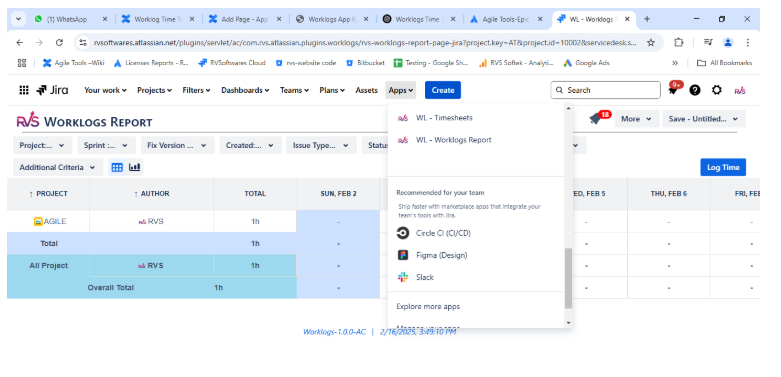Open Jira settings gear icon

coord(716,90)
